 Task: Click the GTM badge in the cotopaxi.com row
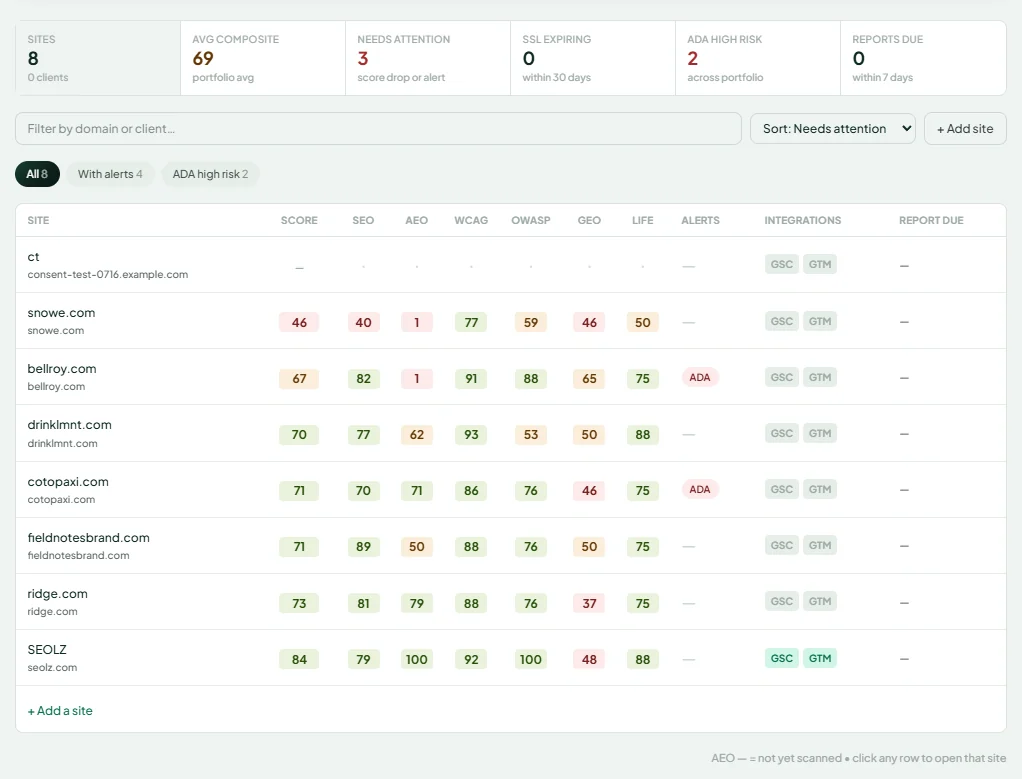tap(820, 490)
